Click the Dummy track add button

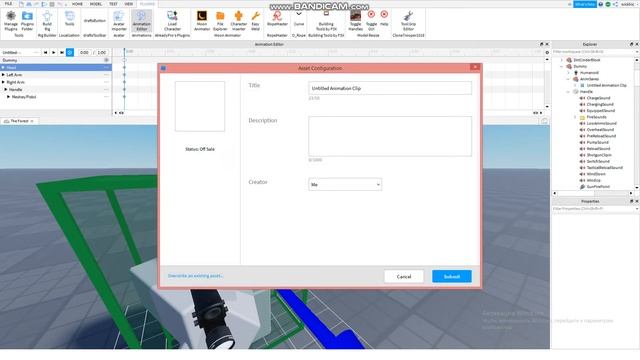(x=106, y=60)
